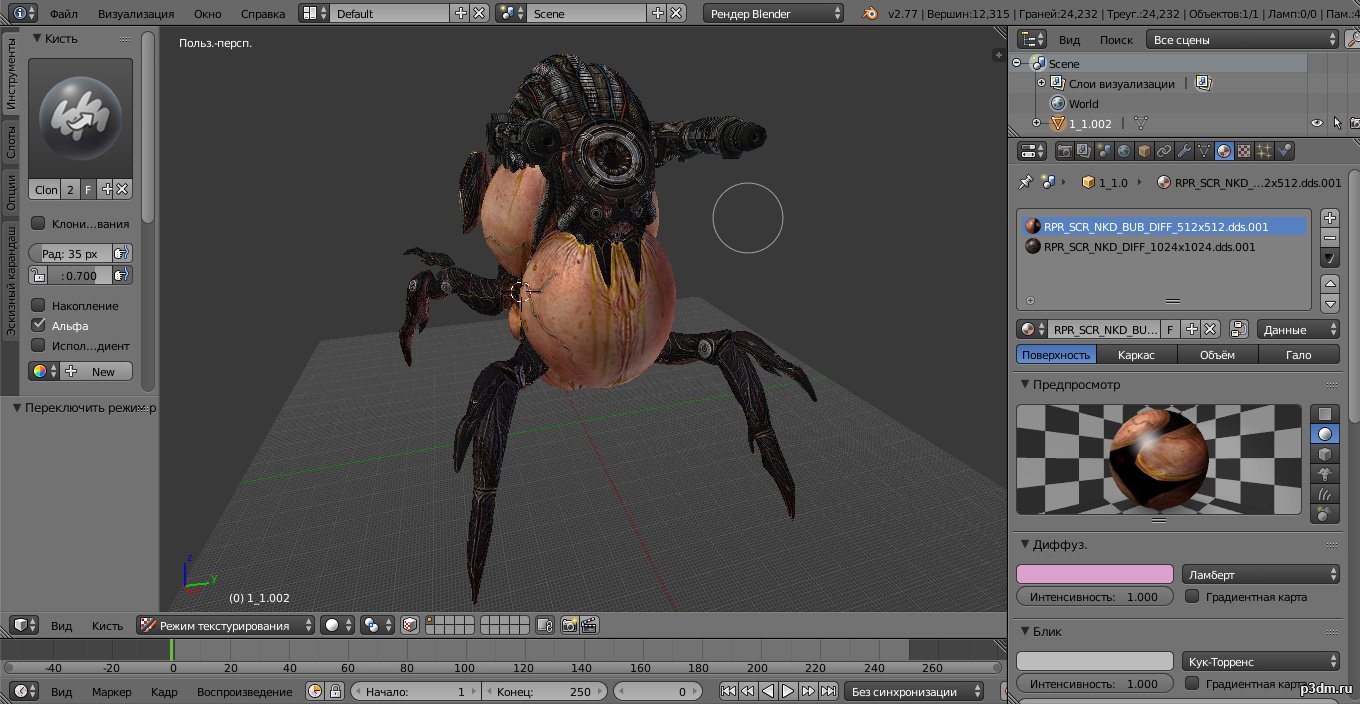This screenshot has height=704, width=1360.
Task: Open the World properties globe icon
Action: (x=1124, y=151)
